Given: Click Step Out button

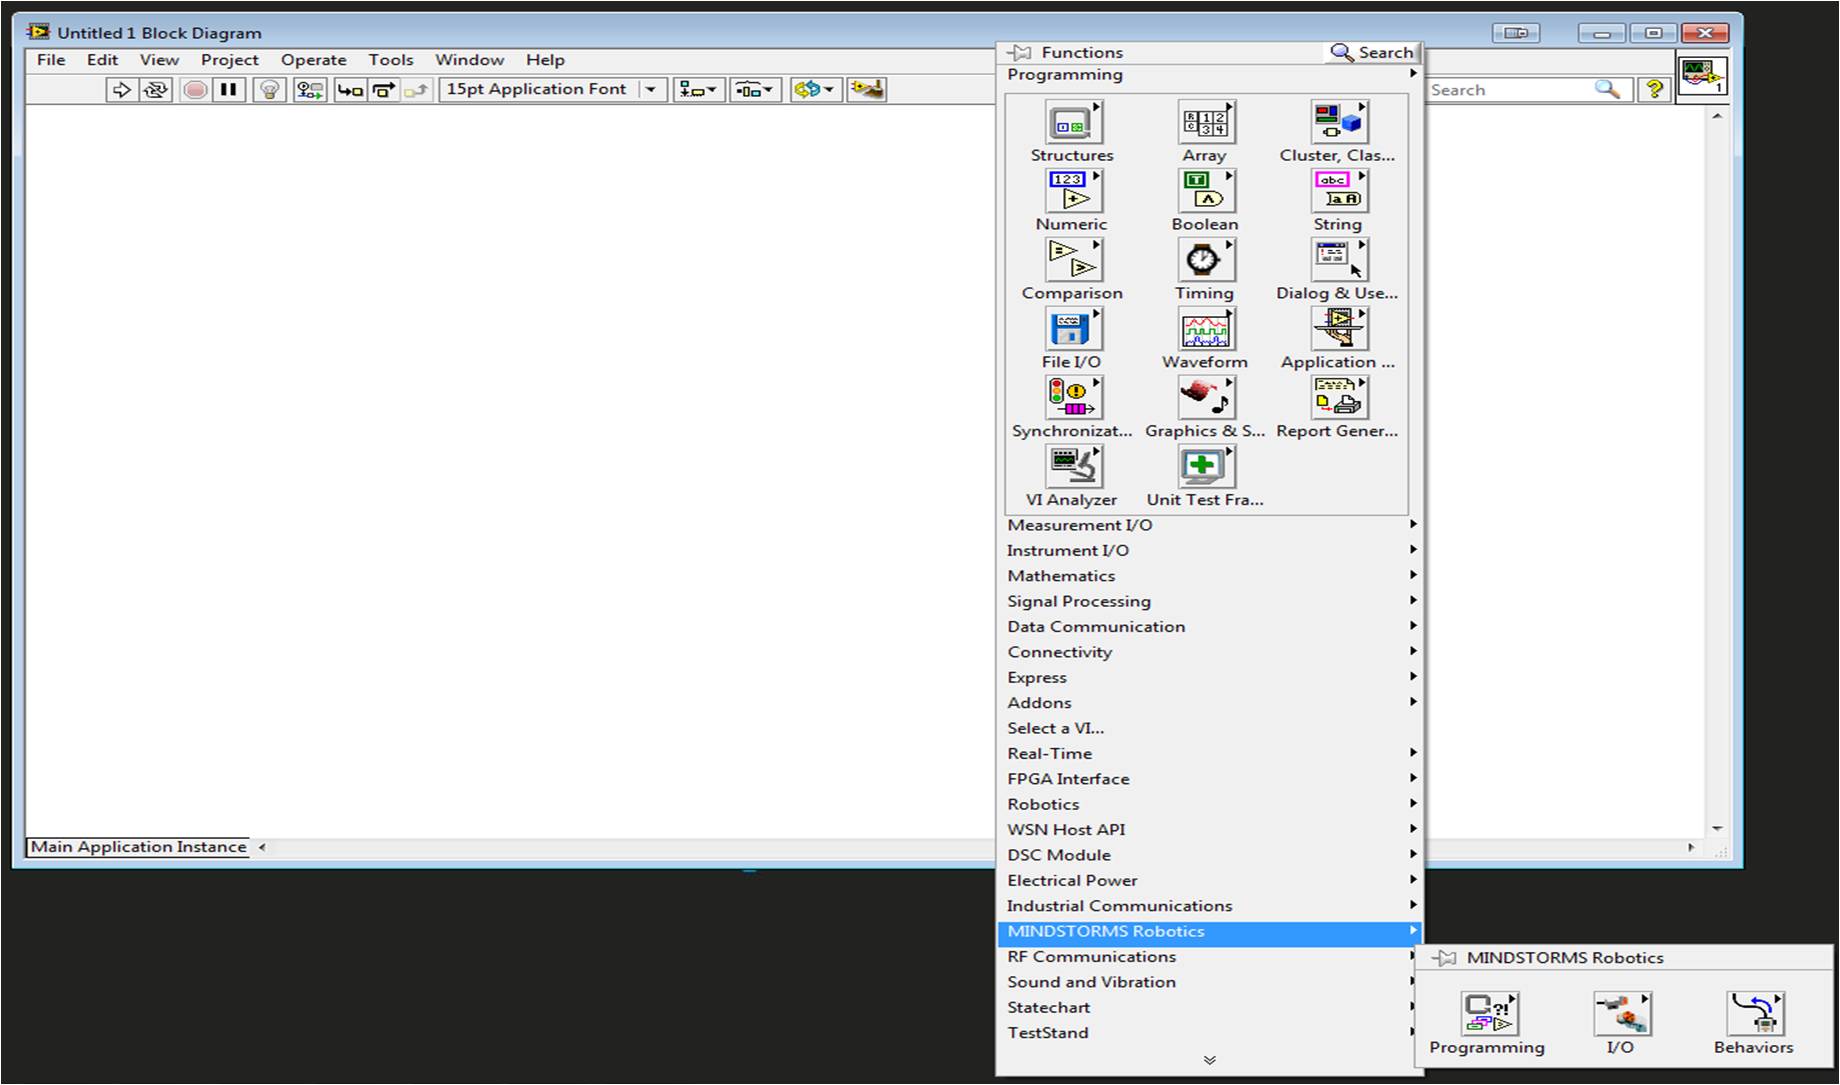Looking at the screenshot, I should click(x=416, y=90).
